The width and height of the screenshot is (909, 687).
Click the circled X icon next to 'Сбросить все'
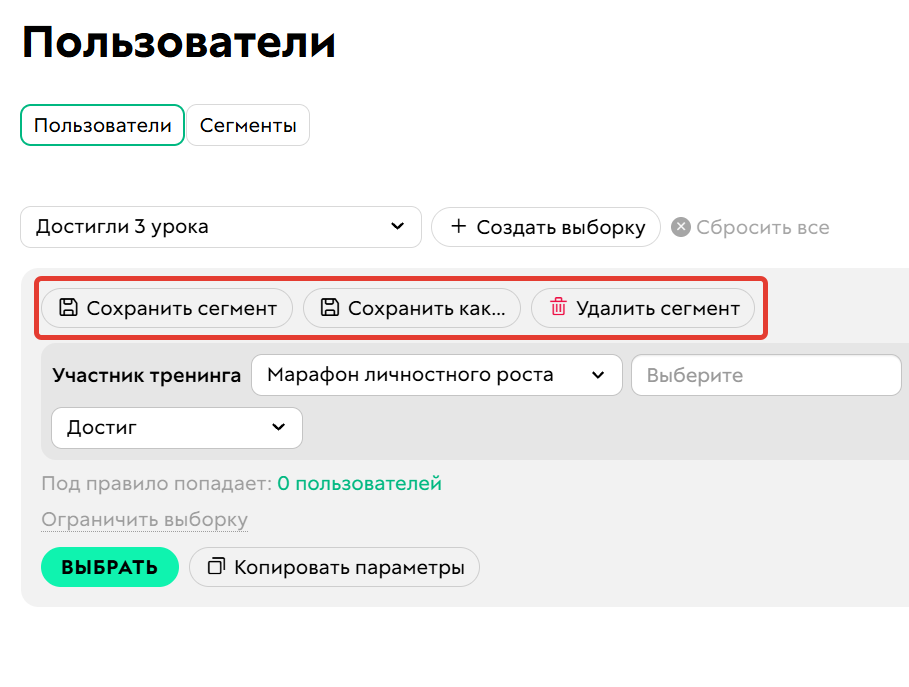pyautogui.click(x=680, y=227)
